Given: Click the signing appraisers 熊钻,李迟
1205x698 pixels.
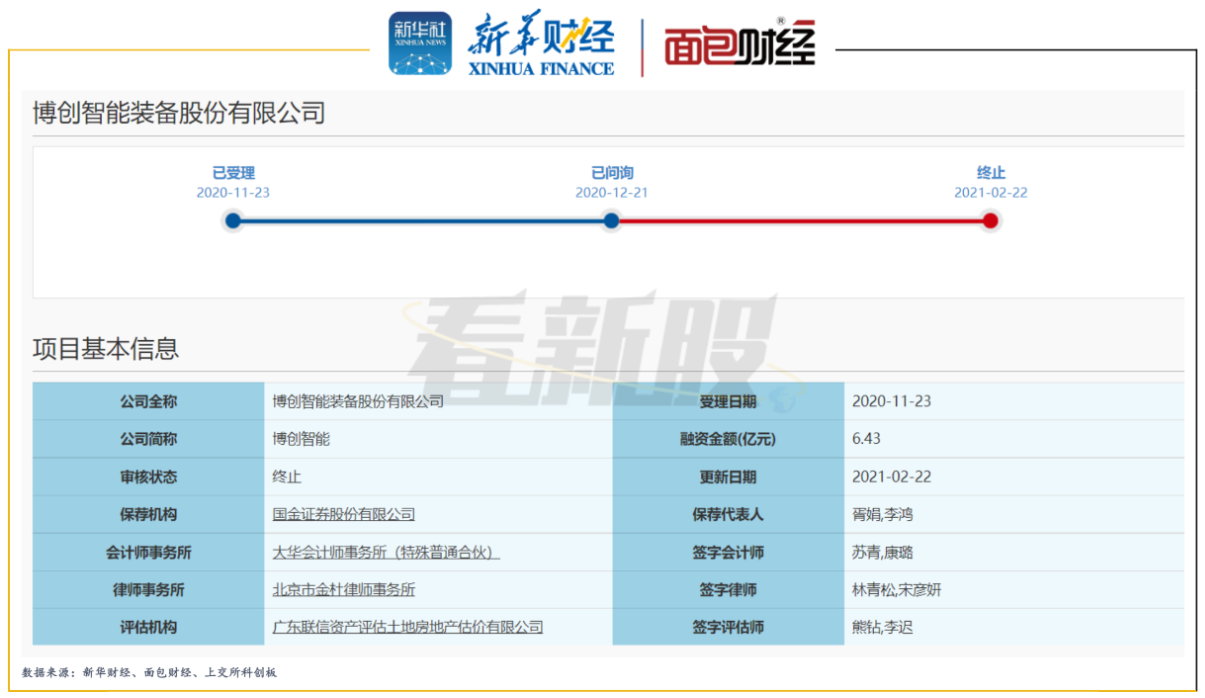Looking at the screenshot, I should (x=882, y=628).
